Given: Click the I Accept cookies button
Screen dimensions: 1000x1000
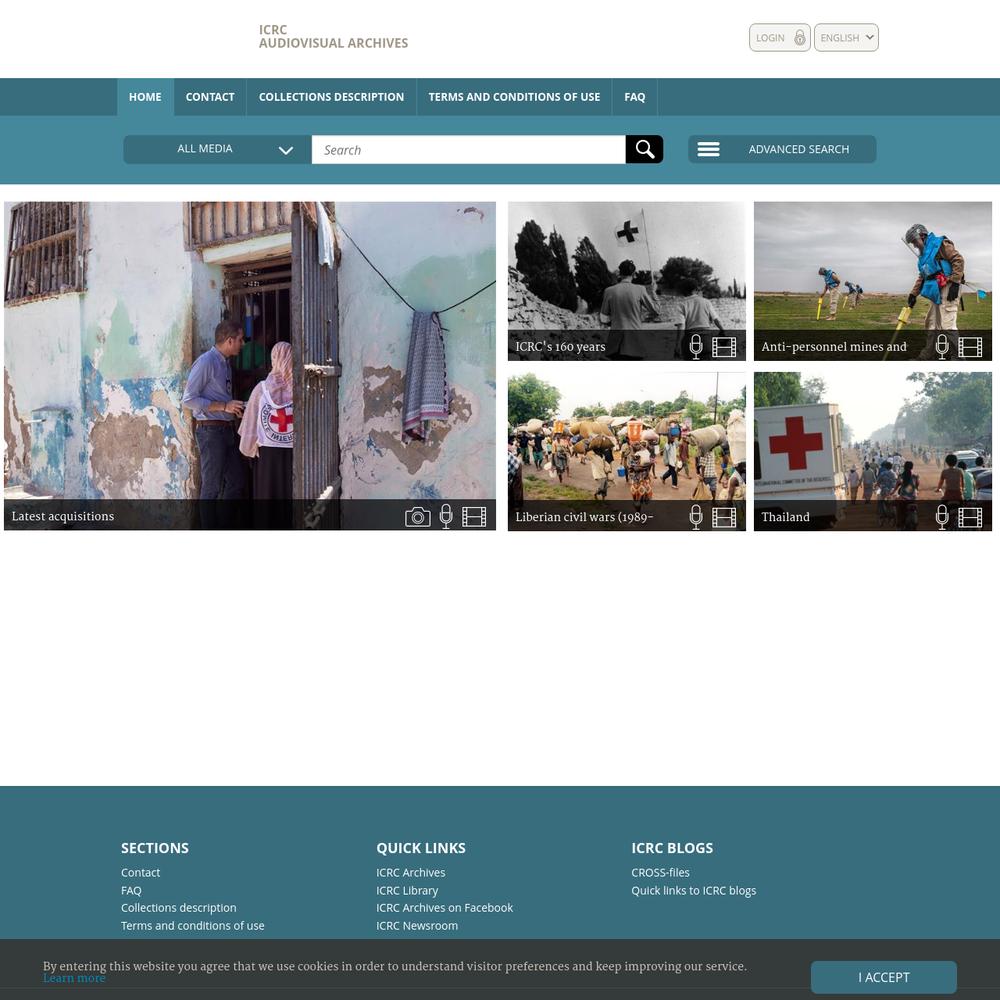Looking at the screenshot, I should (883, 977).
